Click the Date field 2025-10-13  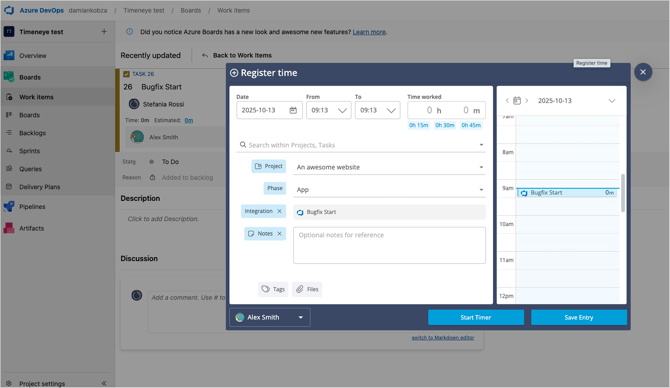269,110
